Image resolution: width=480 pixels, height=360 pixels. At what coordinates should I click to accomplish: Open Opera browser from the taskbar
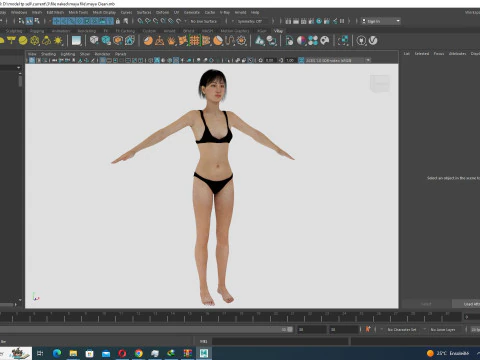point(122,353)
